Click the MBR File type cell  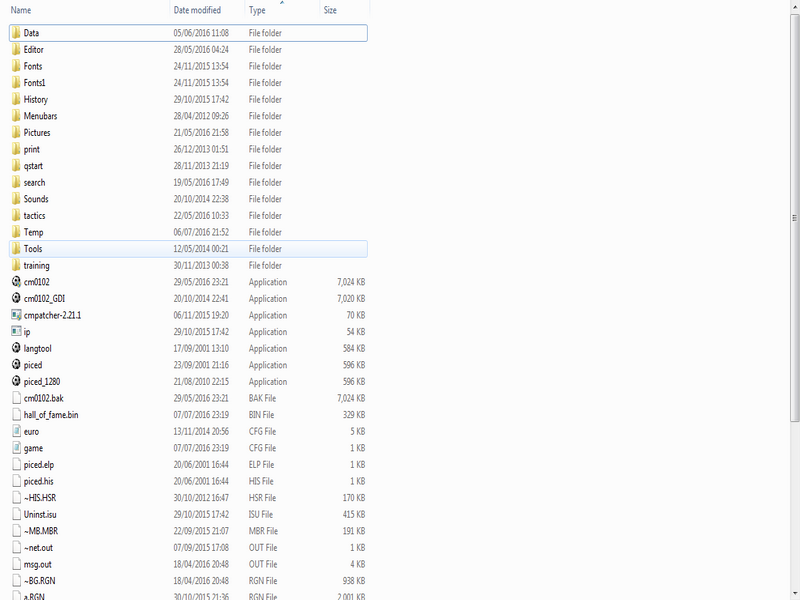[263, 531]
